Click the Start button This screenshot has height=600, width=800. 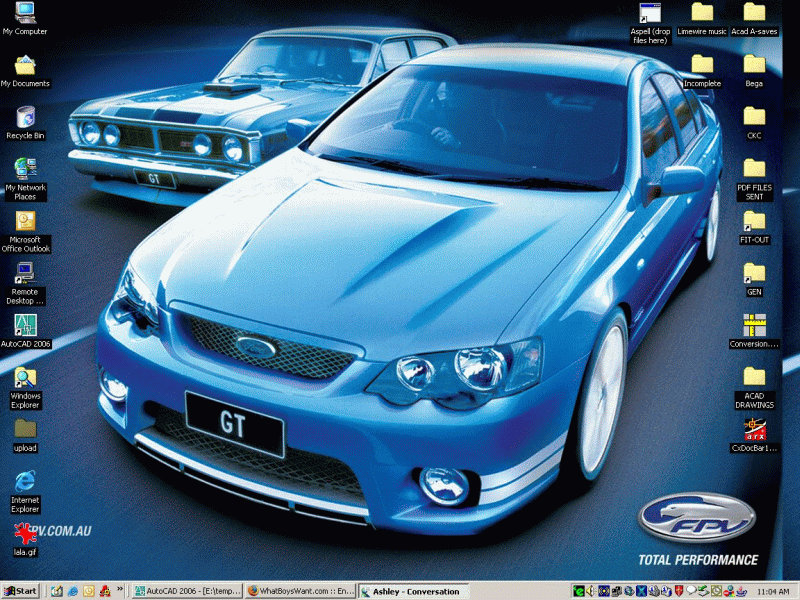pos(20,591)
